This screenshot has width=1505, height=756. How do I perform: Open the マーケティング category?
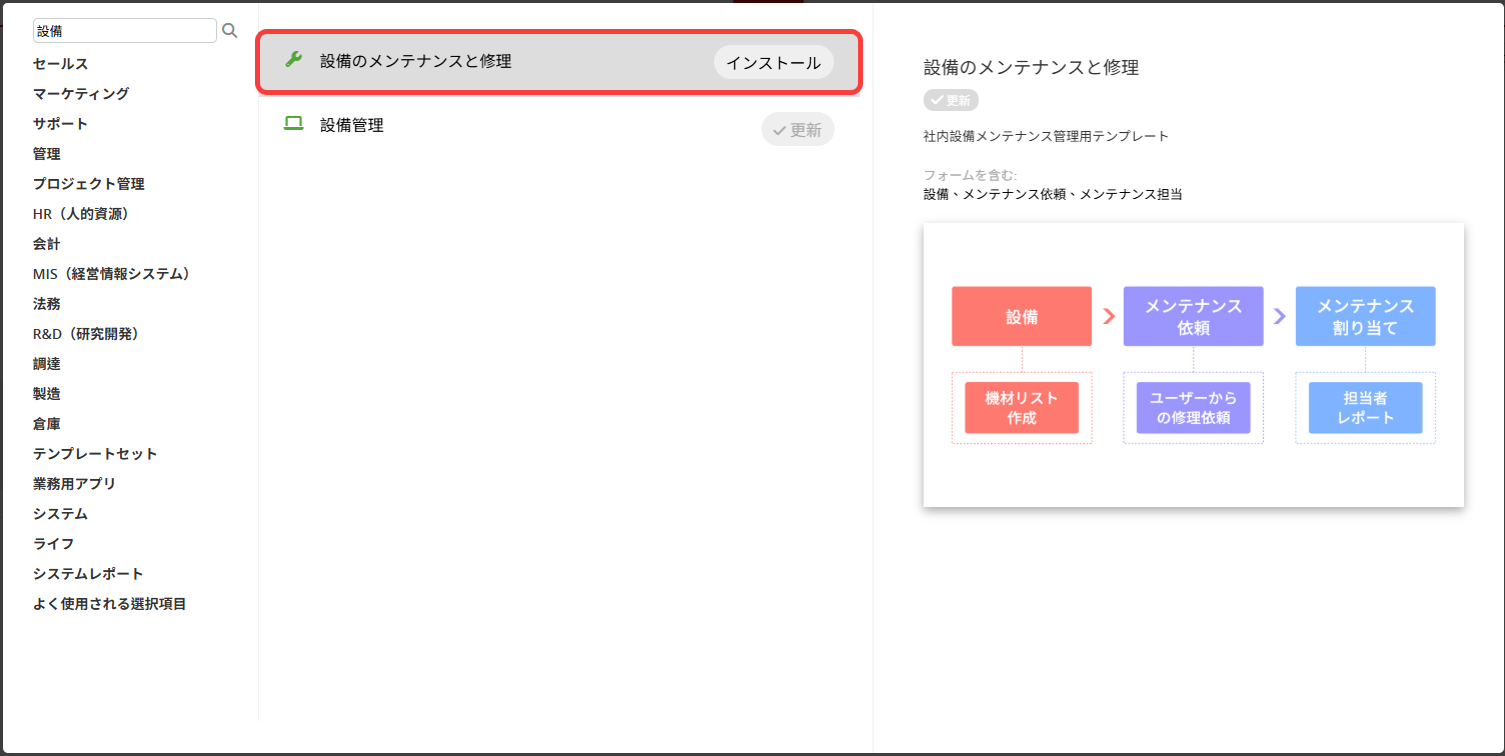[x=81, y=94]
